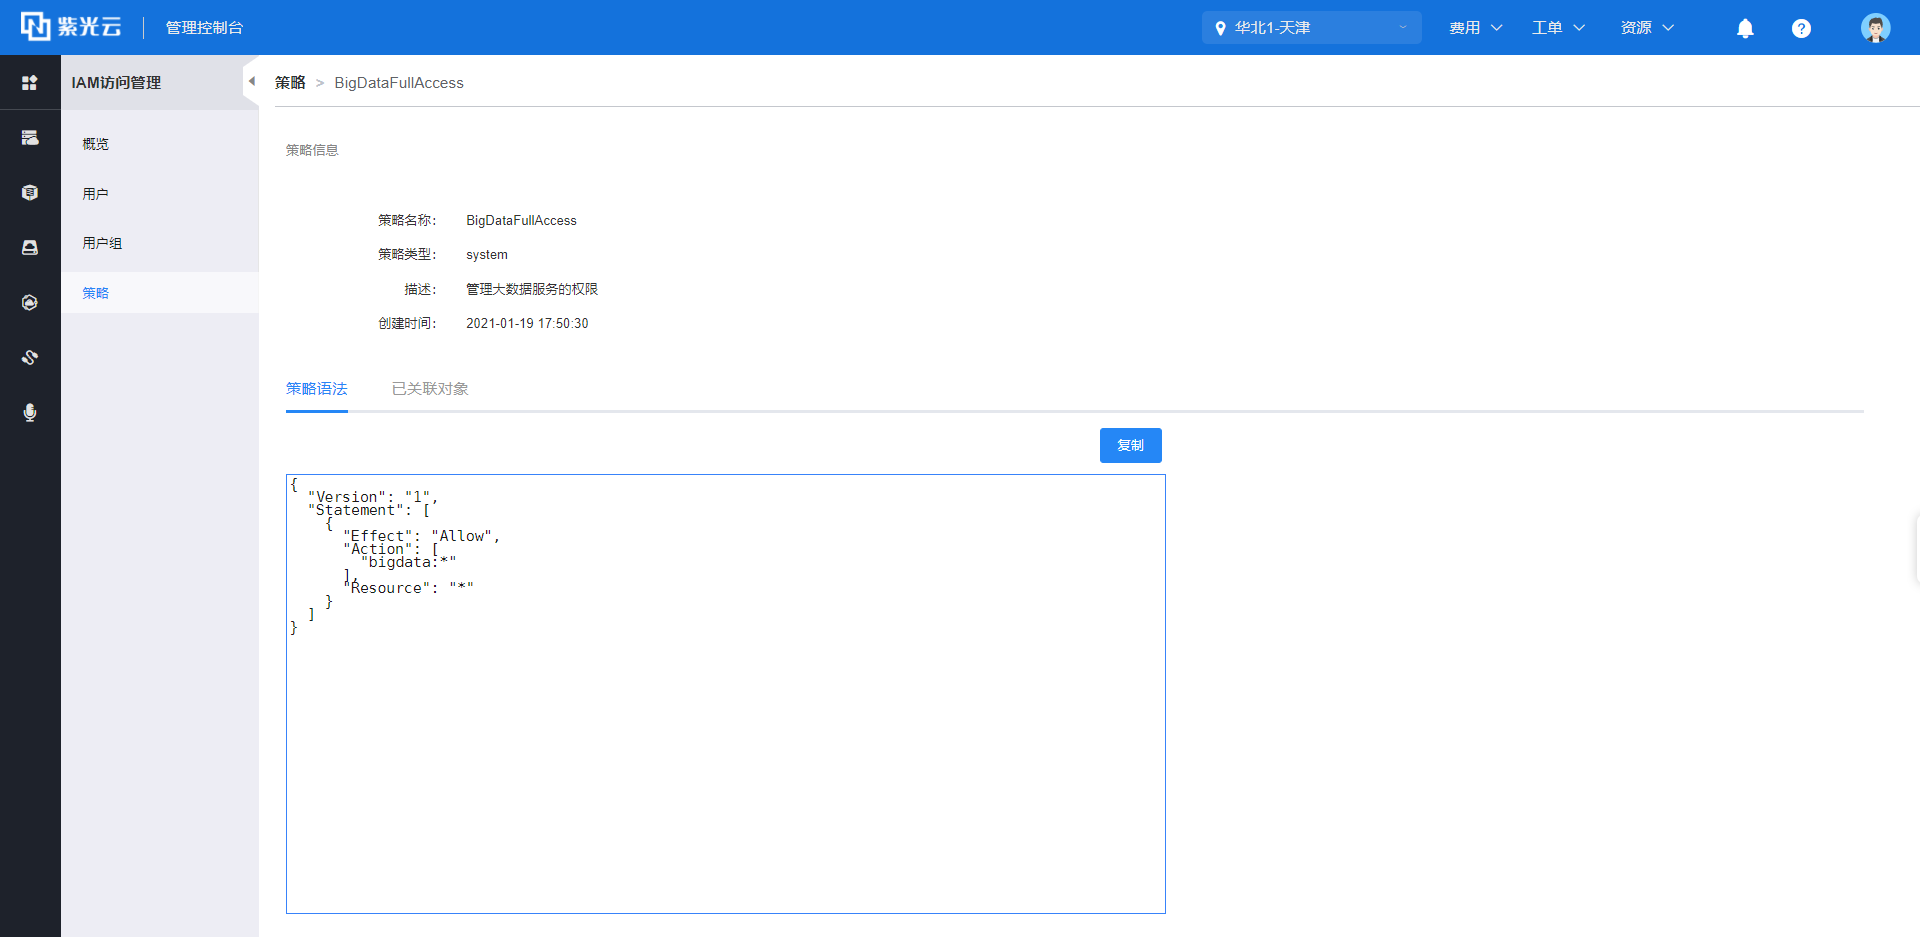The image size is (1920, 937).
Task: Click the 复制 button
Action: coord(1130,446)
